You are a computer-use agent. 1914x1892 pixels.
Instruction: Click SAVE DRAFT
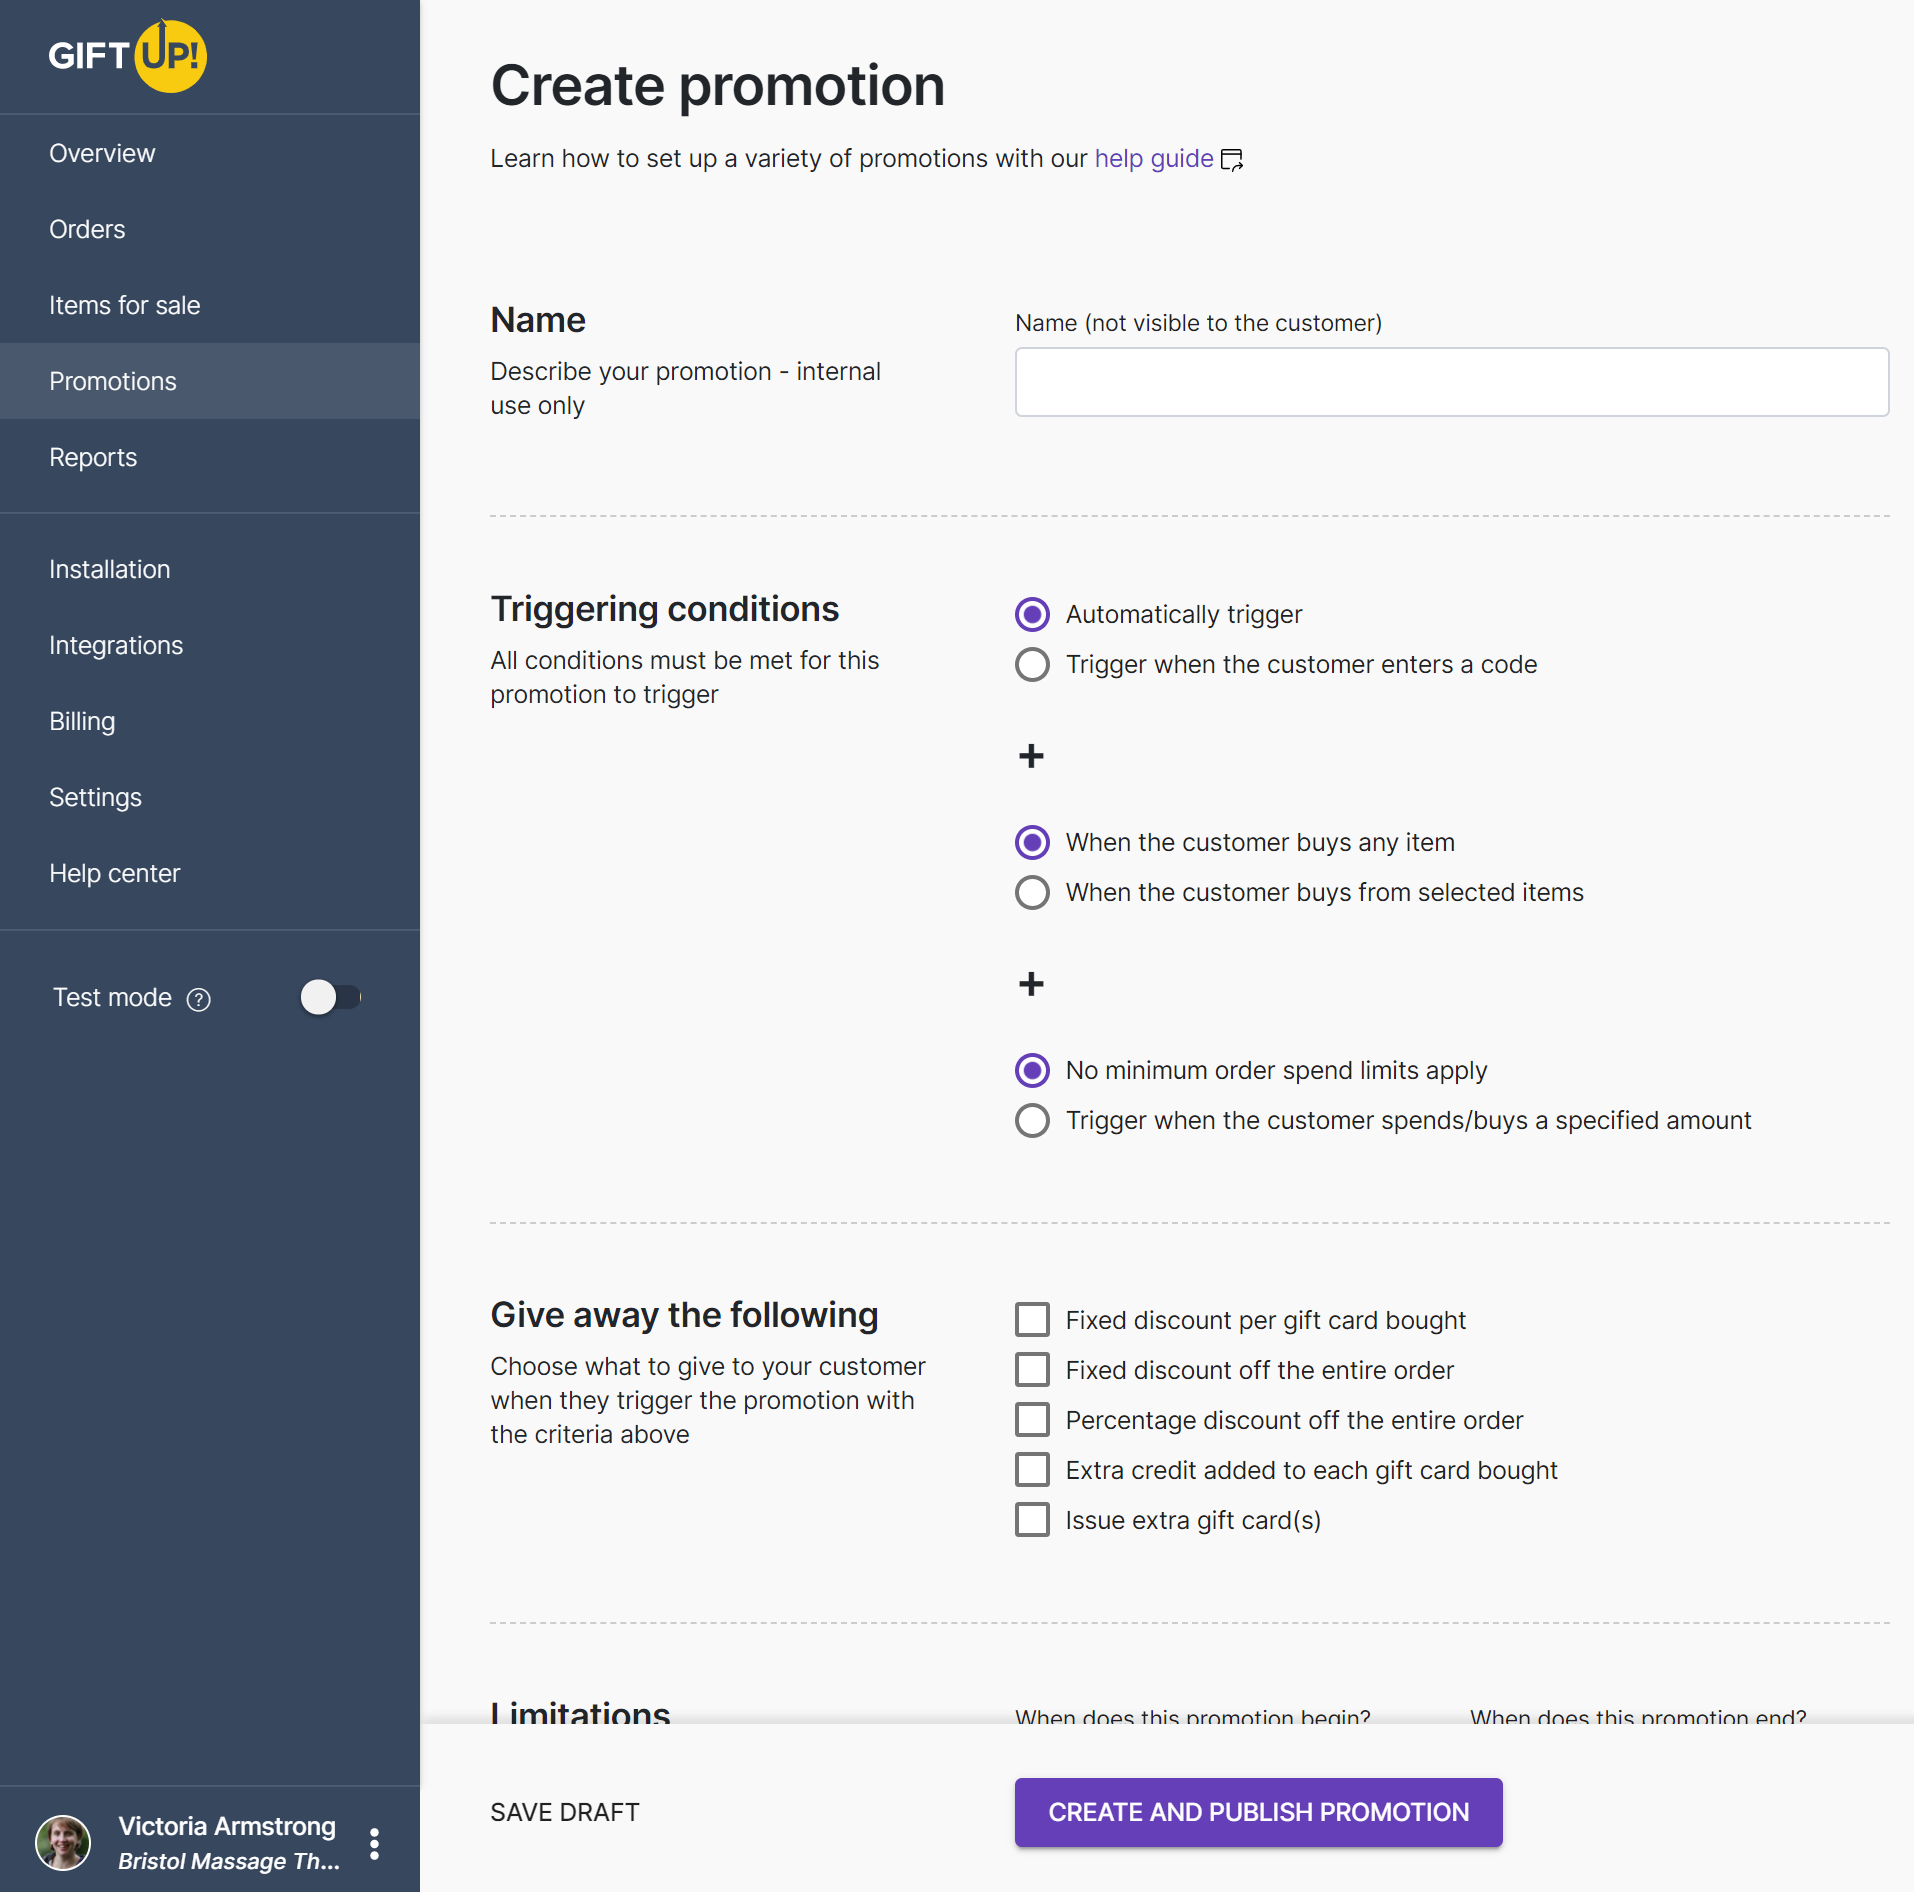[565, 1813]
